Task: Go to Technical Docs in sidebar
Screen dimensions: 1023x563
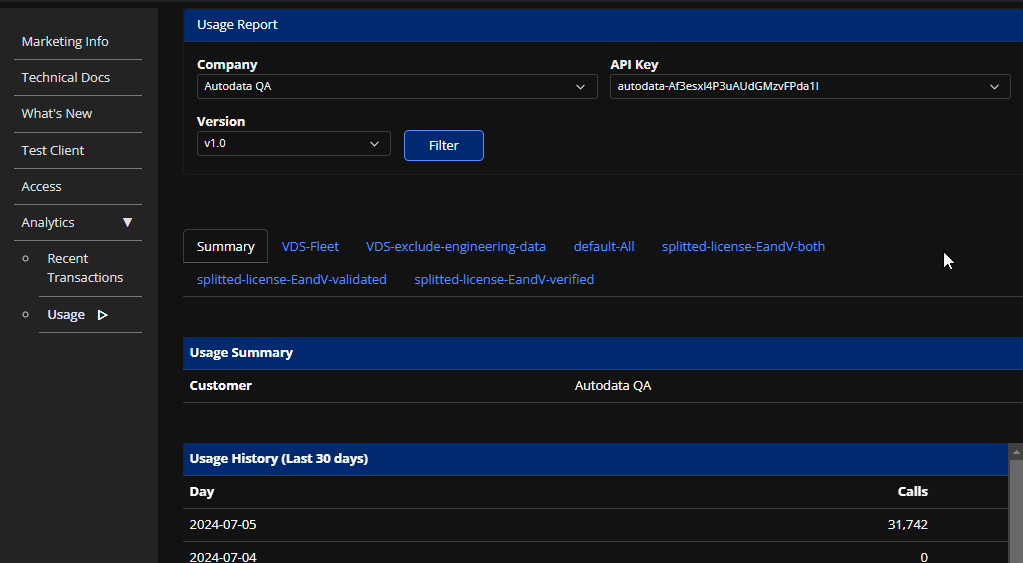Action: (x=65, y=77)
